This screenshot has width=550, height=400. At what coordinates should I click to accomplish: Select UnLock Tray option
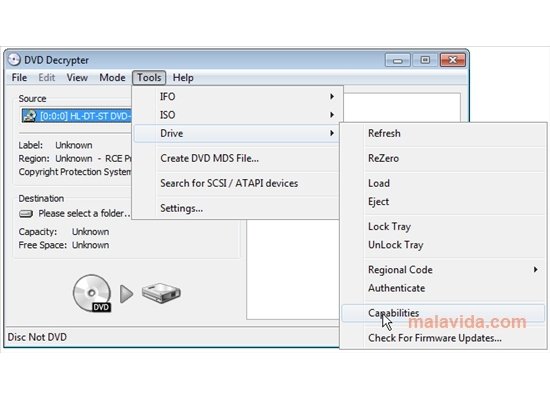pos(443,245)
